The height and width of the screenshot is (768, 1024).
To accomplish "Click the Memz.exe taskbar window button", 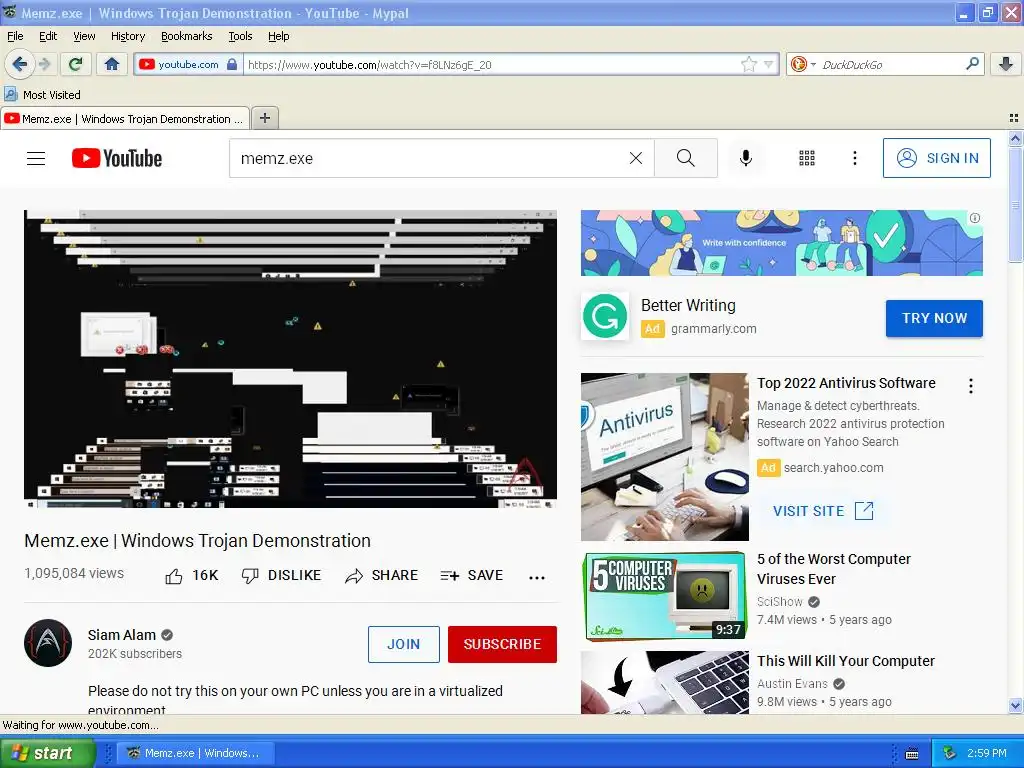I will pos(194,753).
